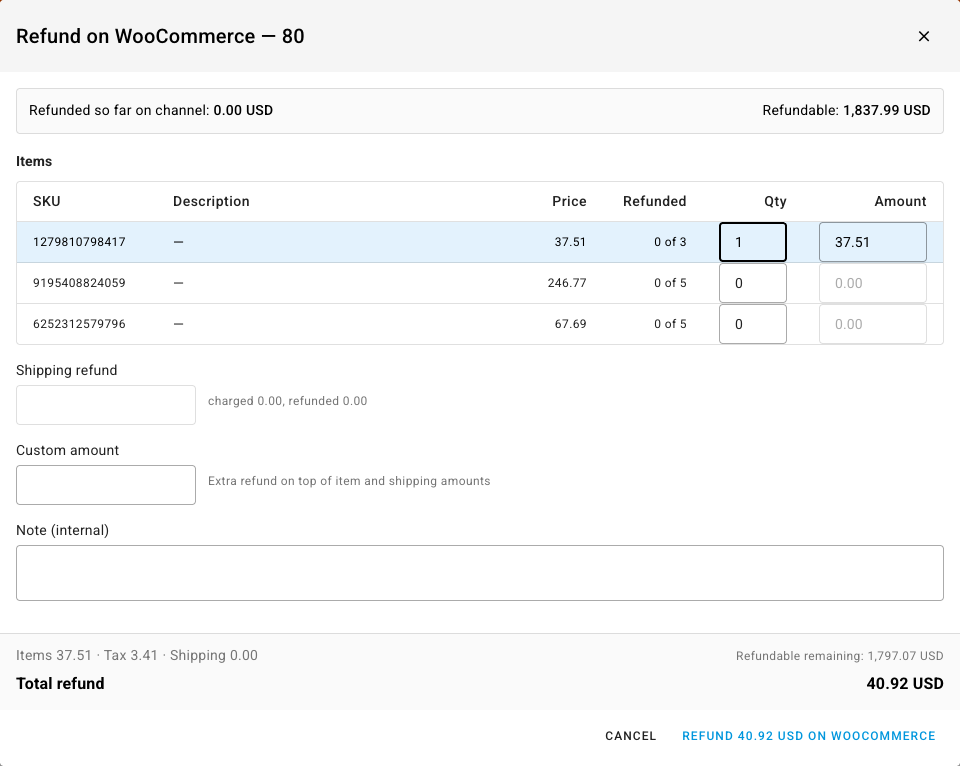Click the Shipping refund input box

click(x=106, y=405)
